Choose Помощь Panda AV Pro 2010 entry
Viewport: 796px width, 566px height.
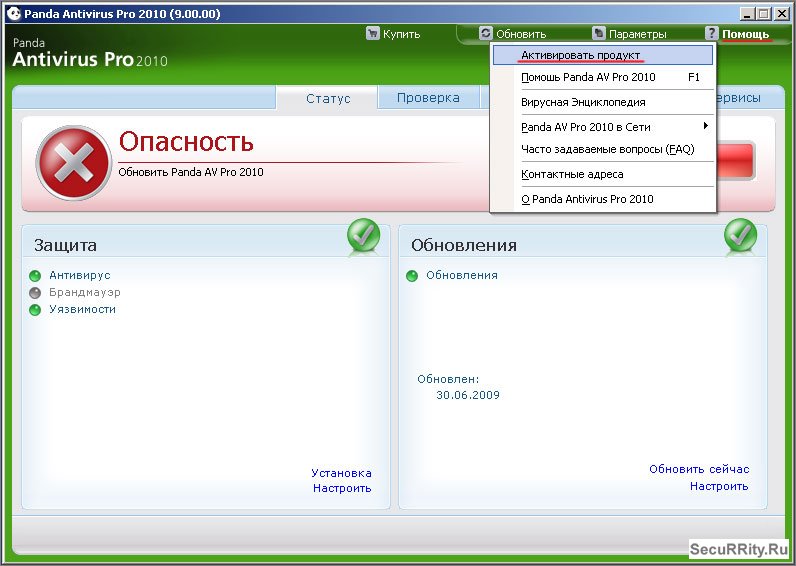[x=603, y=77]
